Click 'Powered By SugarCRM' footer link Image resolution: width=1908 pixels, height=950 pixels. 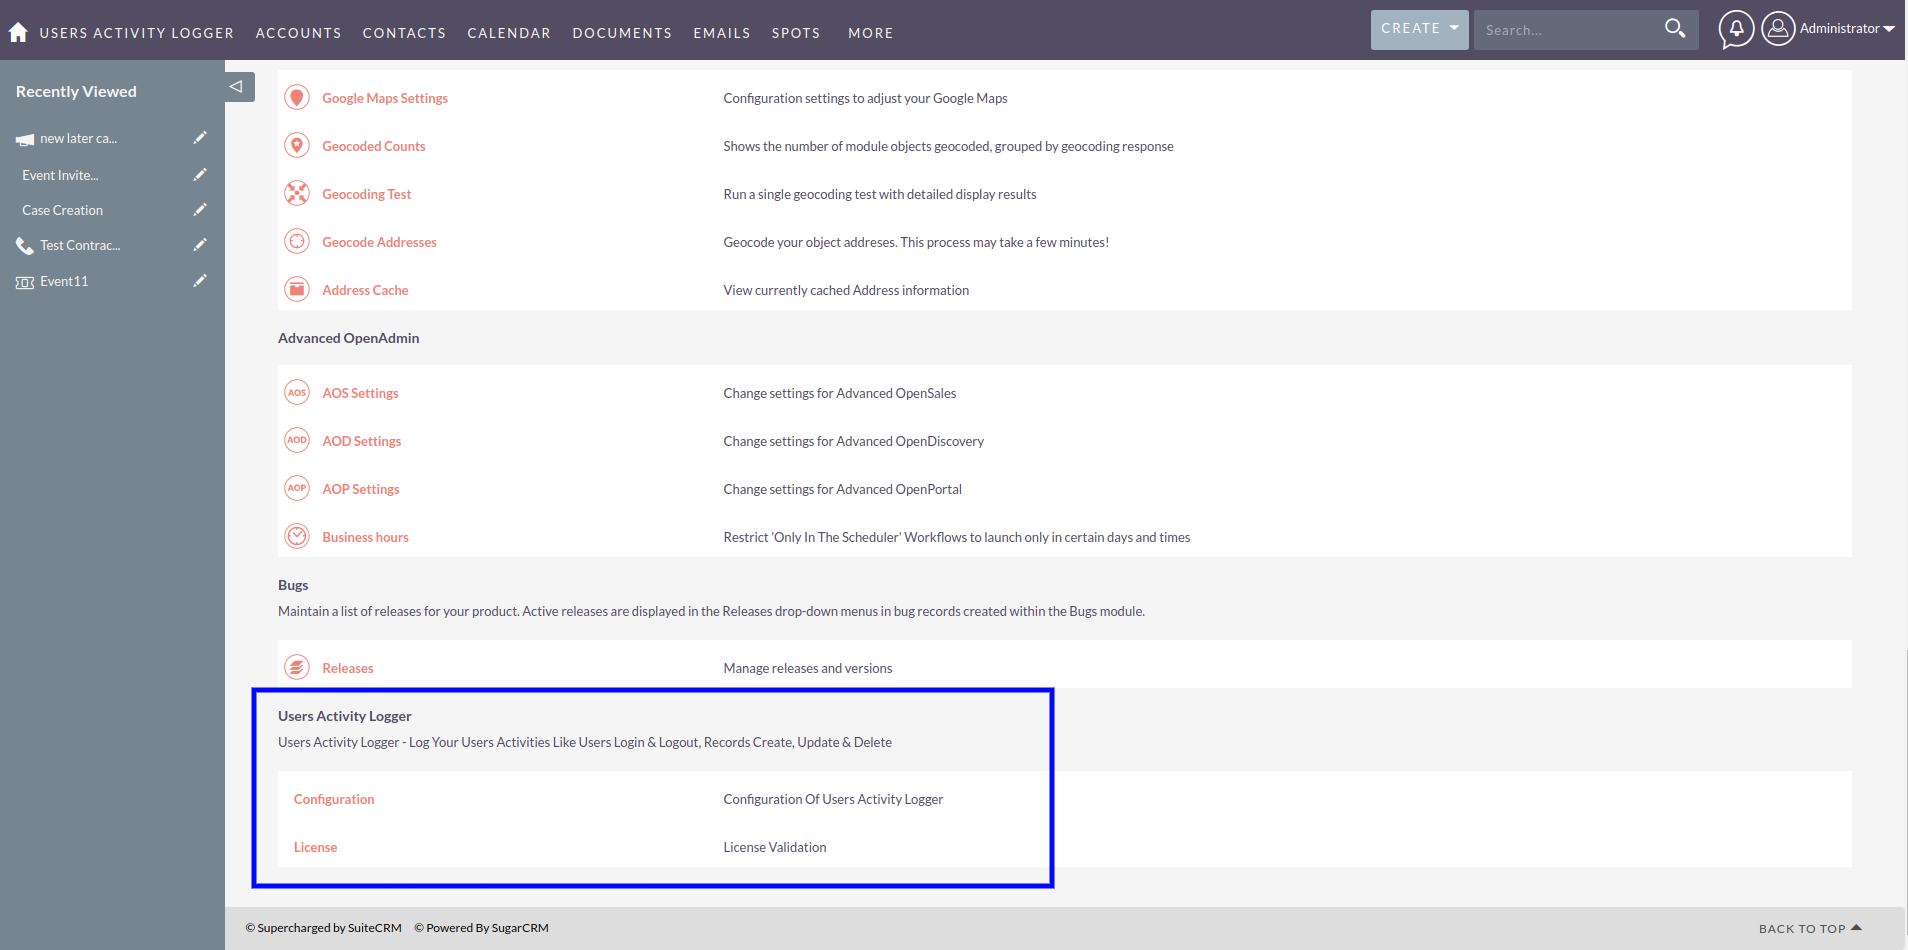(482, 928)
